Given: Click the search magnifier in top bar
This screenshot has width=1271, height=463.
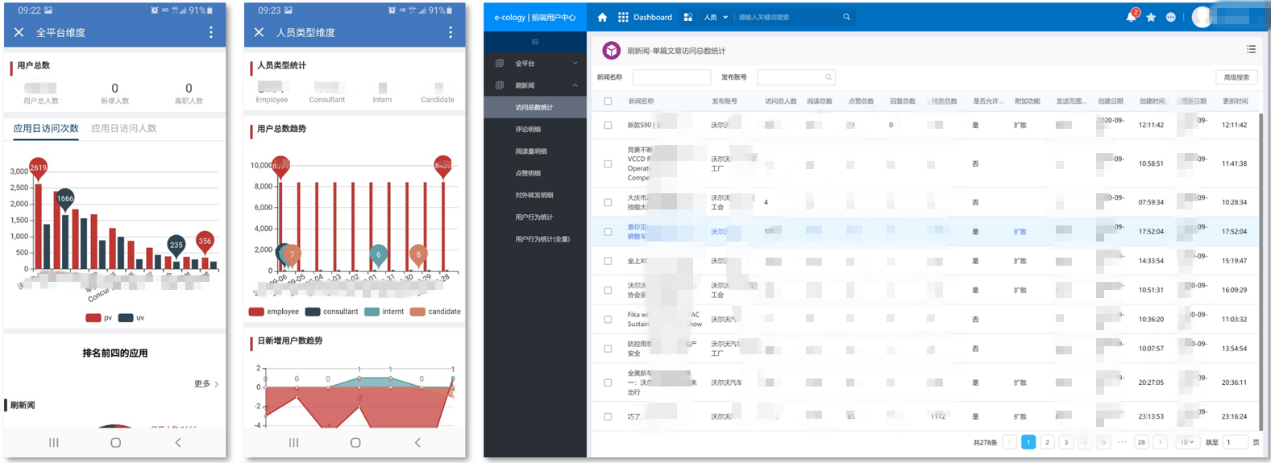Looking at the screenshot, I should point(846,17).
